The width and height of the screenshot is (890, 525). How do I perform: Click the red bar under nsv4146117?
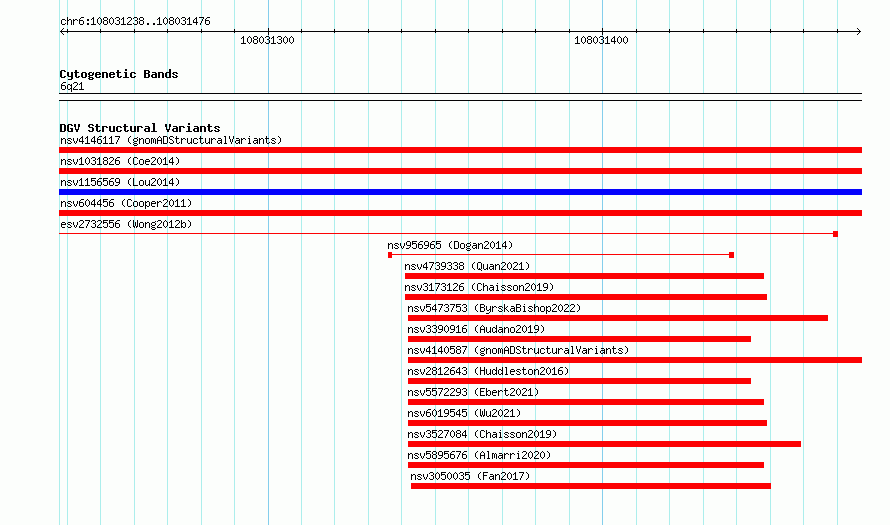click(x=460, y=150)
